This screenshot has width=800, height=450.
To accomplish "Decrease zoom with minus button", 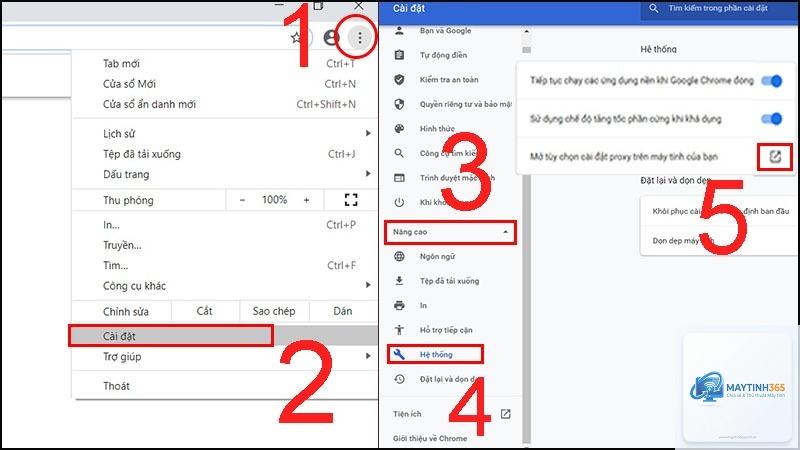I will pyautogui.click(x=242, y=200).
